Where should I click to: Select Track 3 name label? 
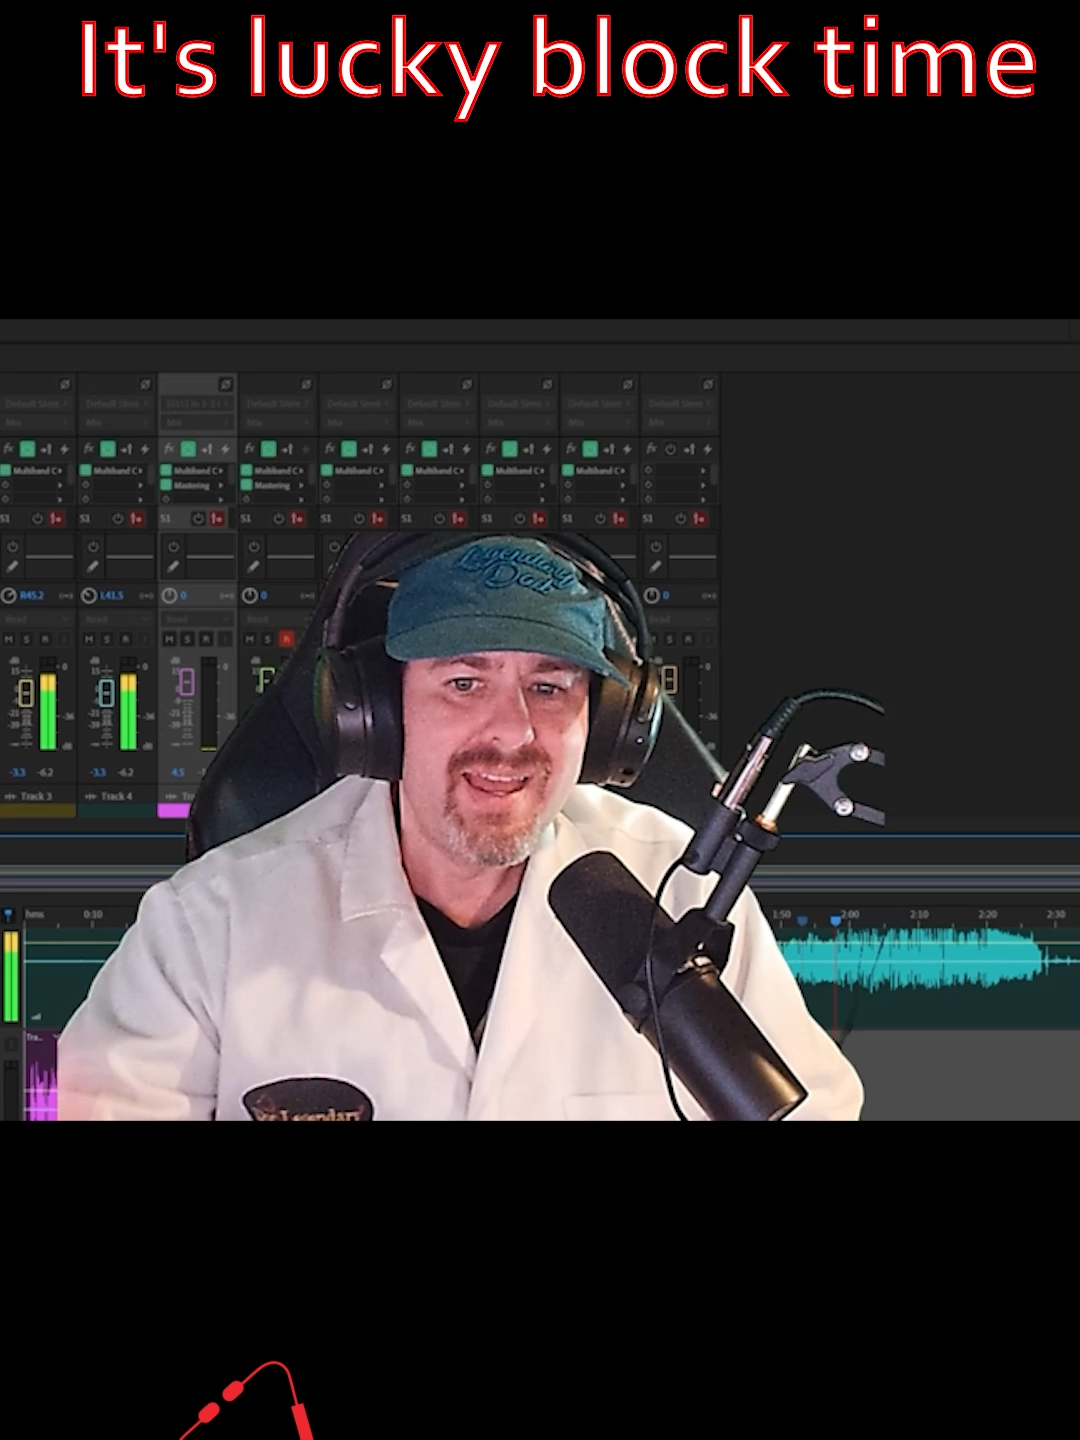(36, 796)
